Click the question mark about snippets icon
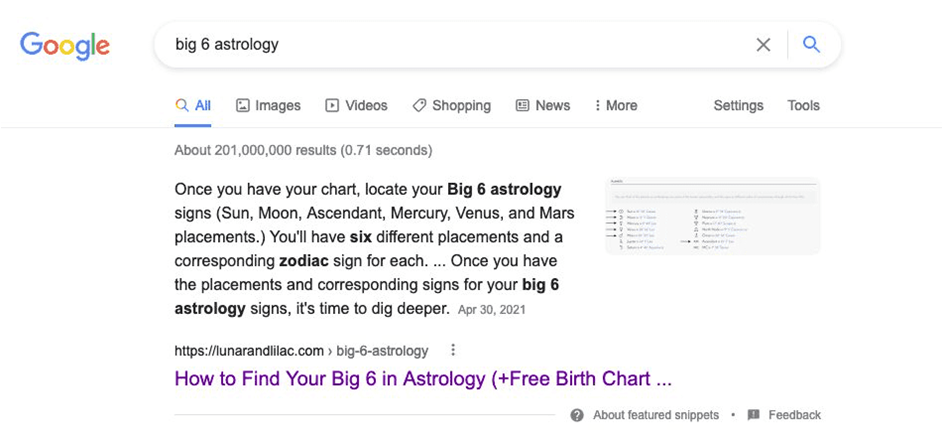The image size is (943, 444). (577, 415)
